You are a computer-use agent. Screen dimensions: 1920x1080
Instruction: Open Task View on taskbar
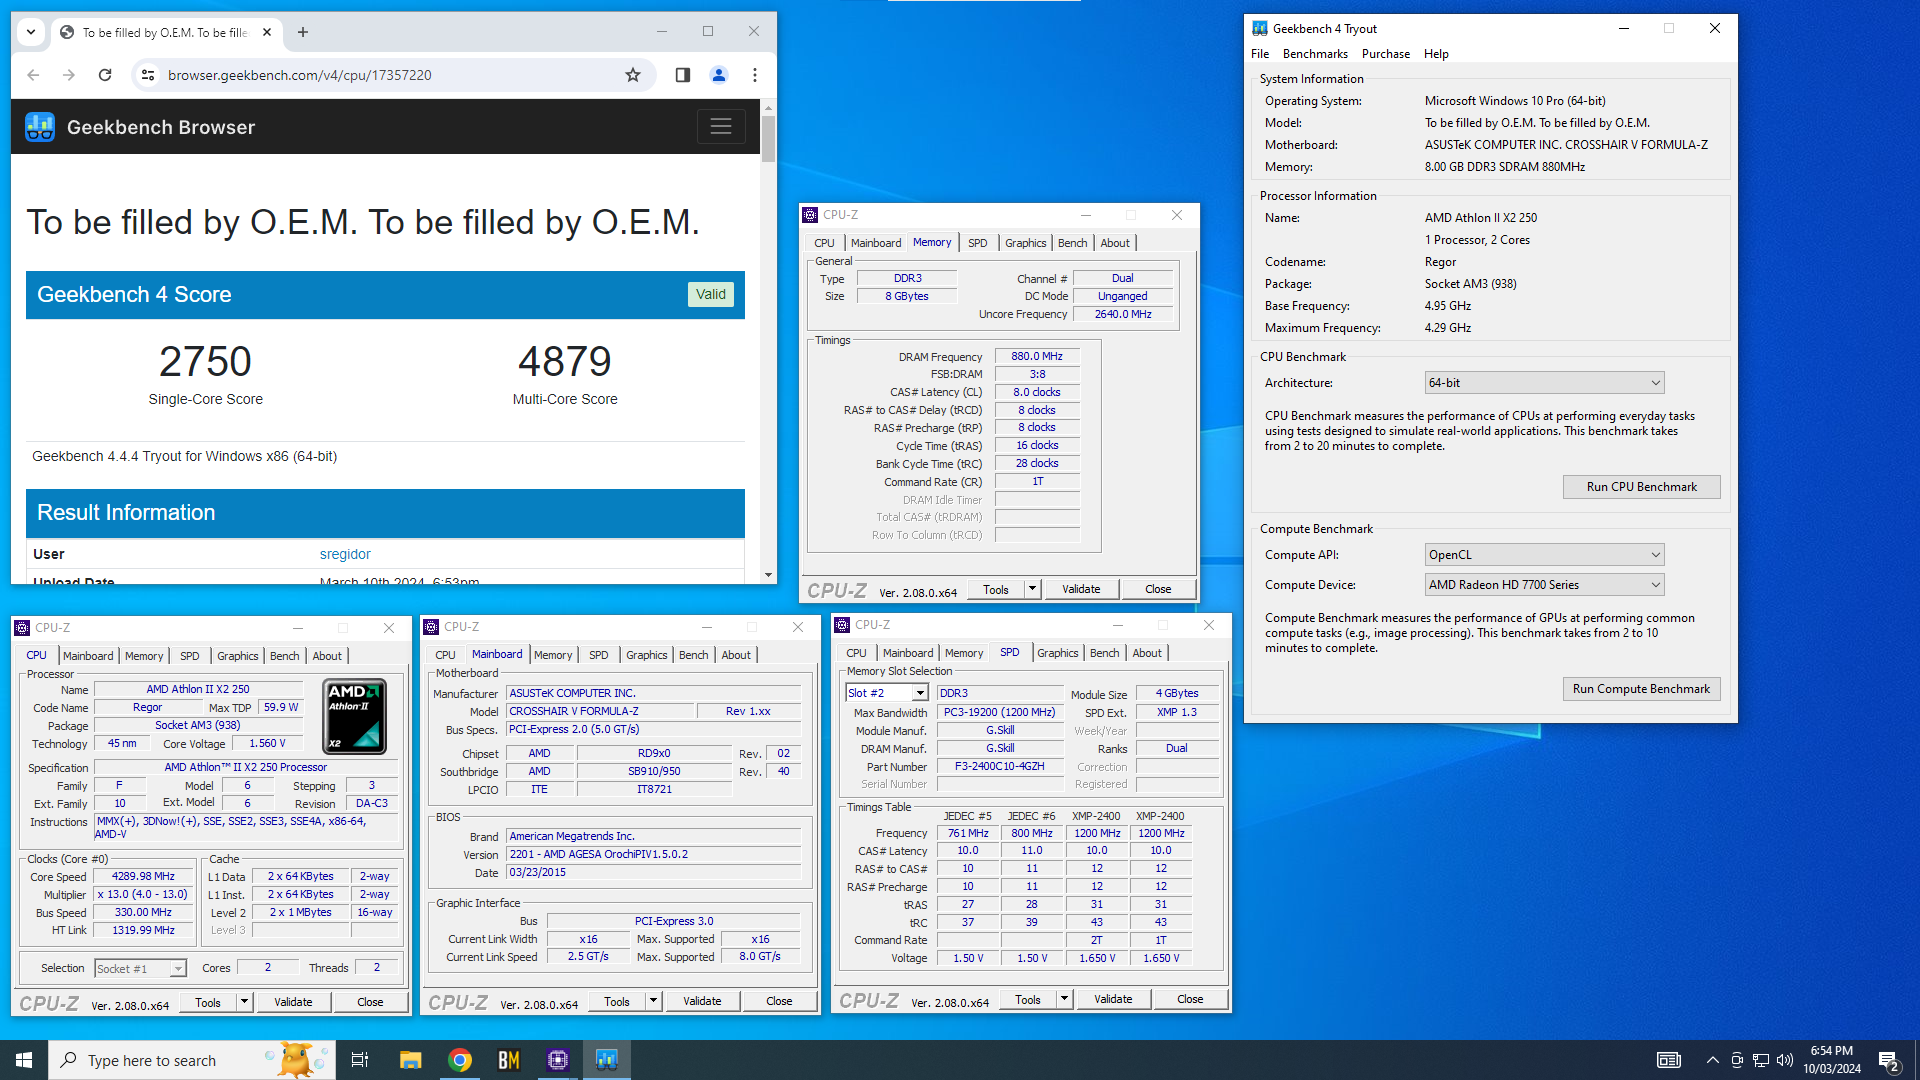pyautogui.click(x=360, y=1060)
